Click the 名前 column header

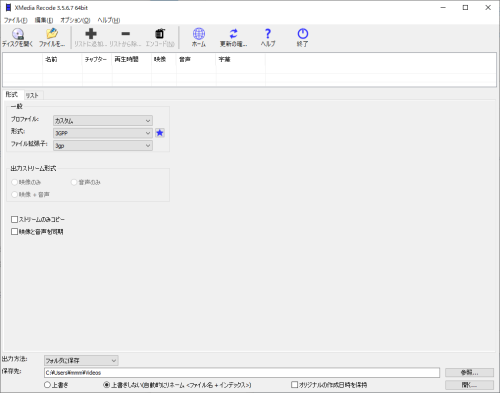point(62,59)
